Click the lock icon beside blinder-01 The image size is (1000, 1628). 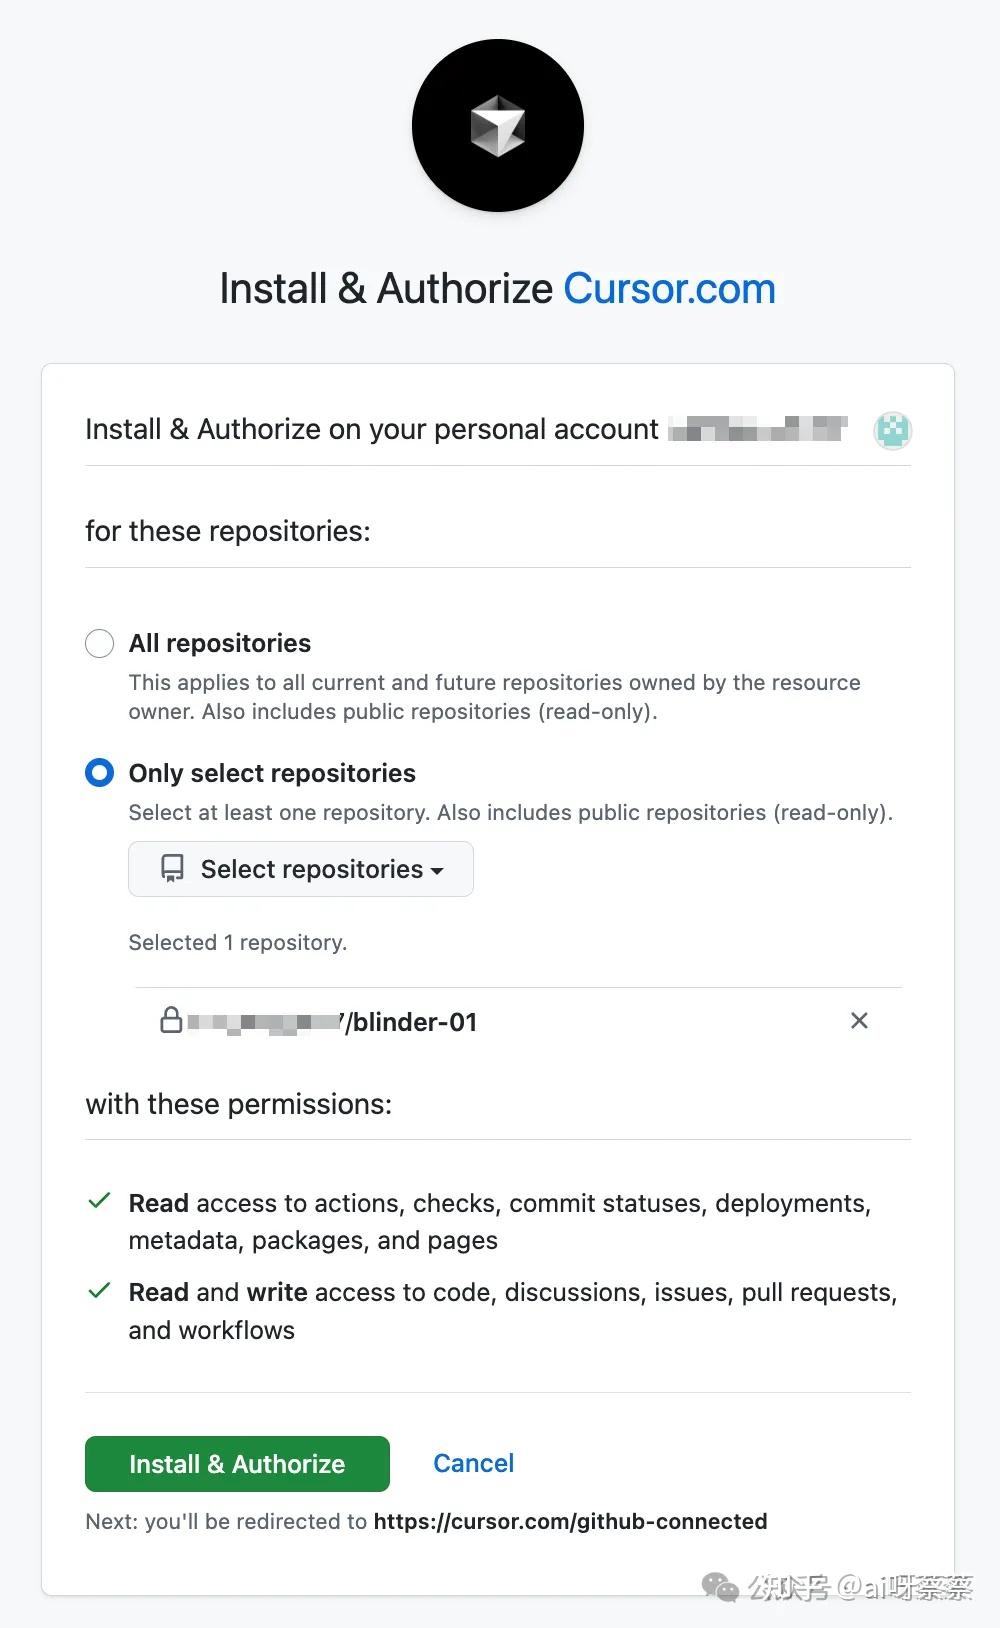pyautogui.click(x=171, y=1020)
